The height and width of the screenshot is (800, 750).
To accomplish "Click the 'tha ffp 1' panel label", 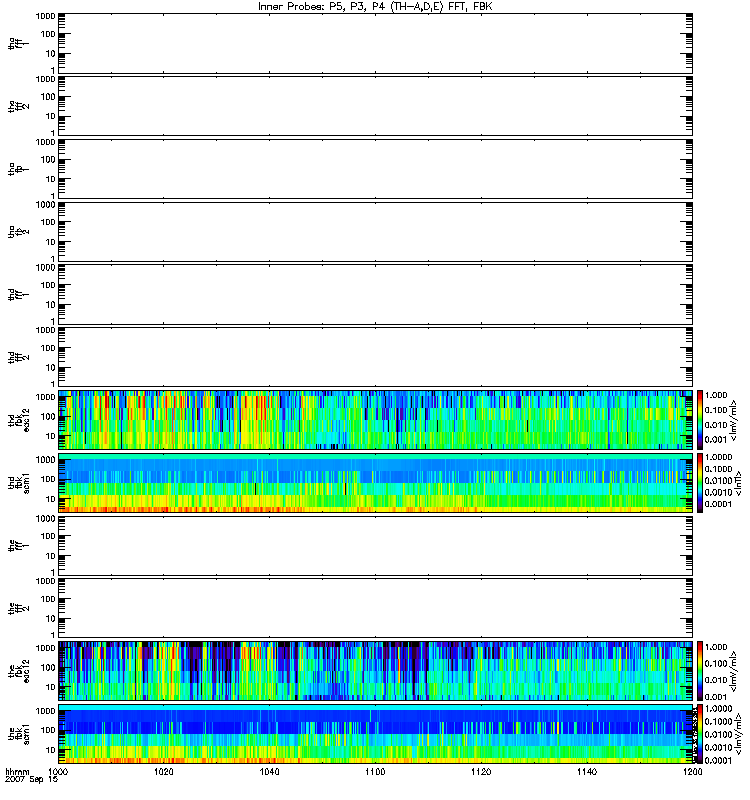I will (18, 169).
